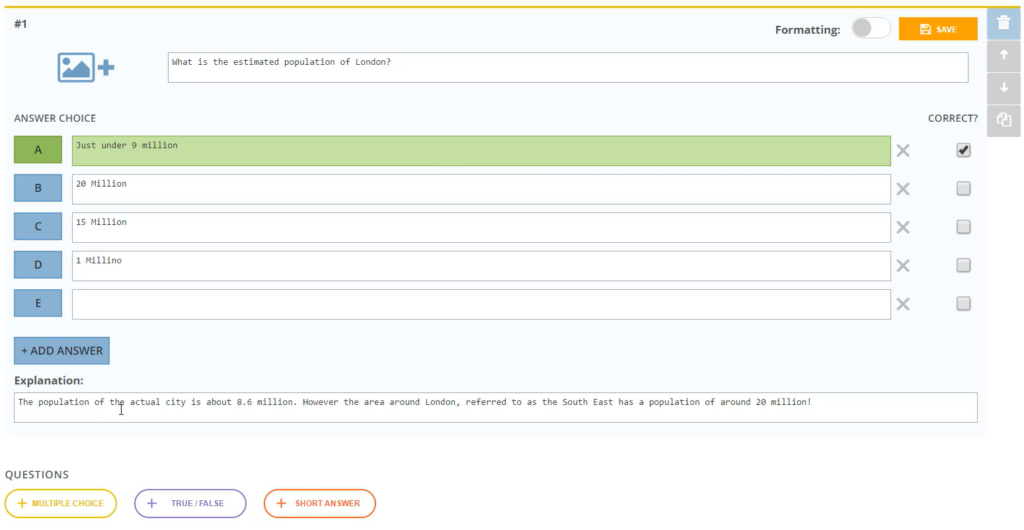Click the Add Answer button
The width and height of the screenshot is (1024, 530).
(61, 351)
